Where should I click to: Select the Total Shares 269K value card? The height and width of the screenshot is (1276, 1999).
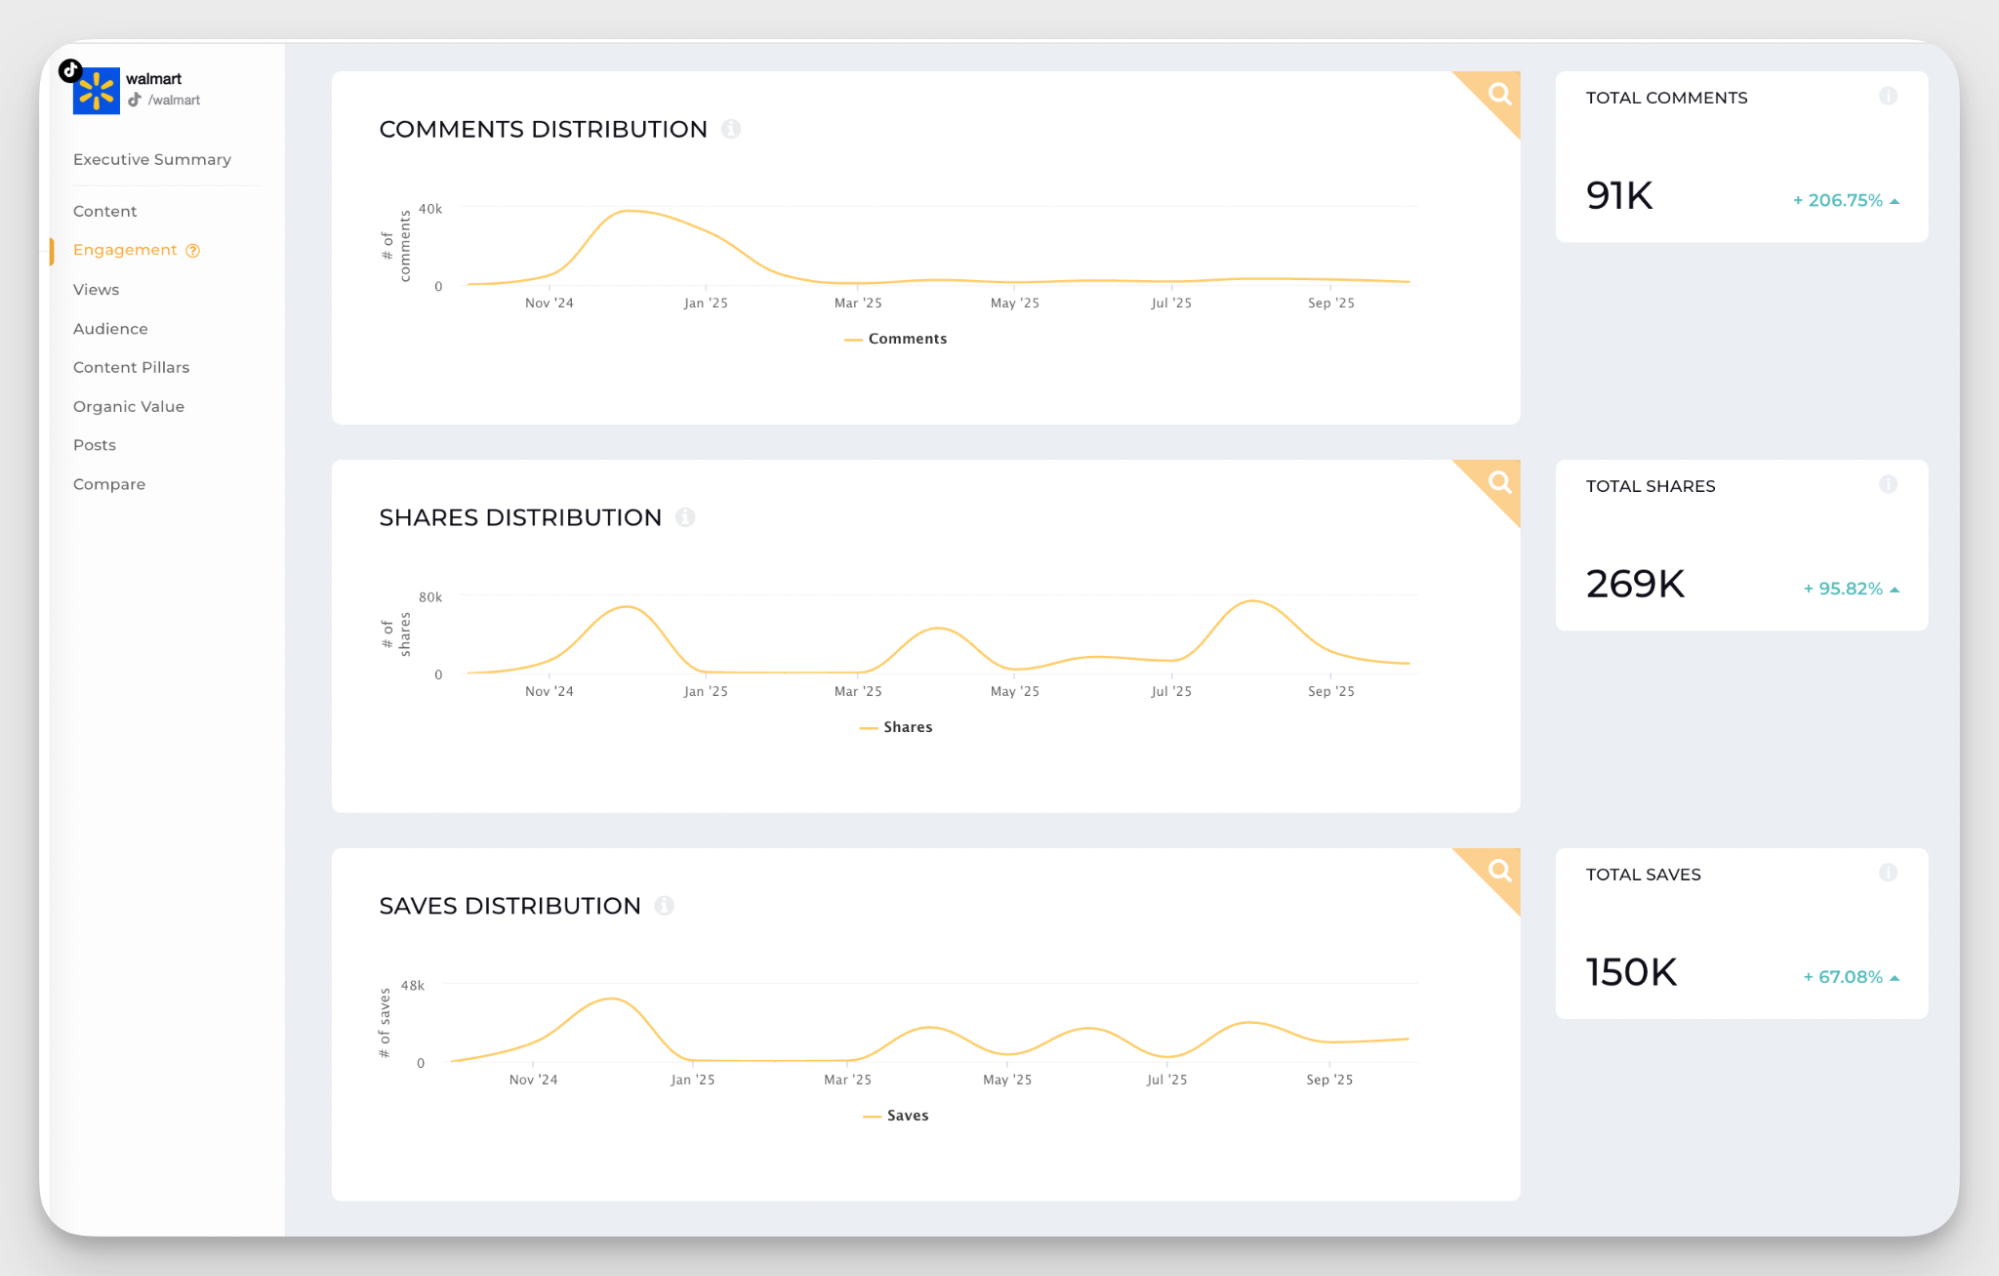click(x=1634, y=583)
